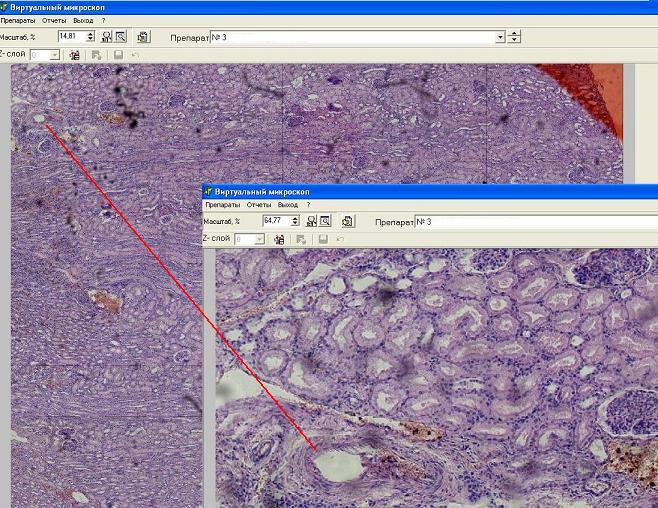The image size is (658, 508).
Task: Click magnifier region icon in 64,77 scale window
Action: click(325, 221)
